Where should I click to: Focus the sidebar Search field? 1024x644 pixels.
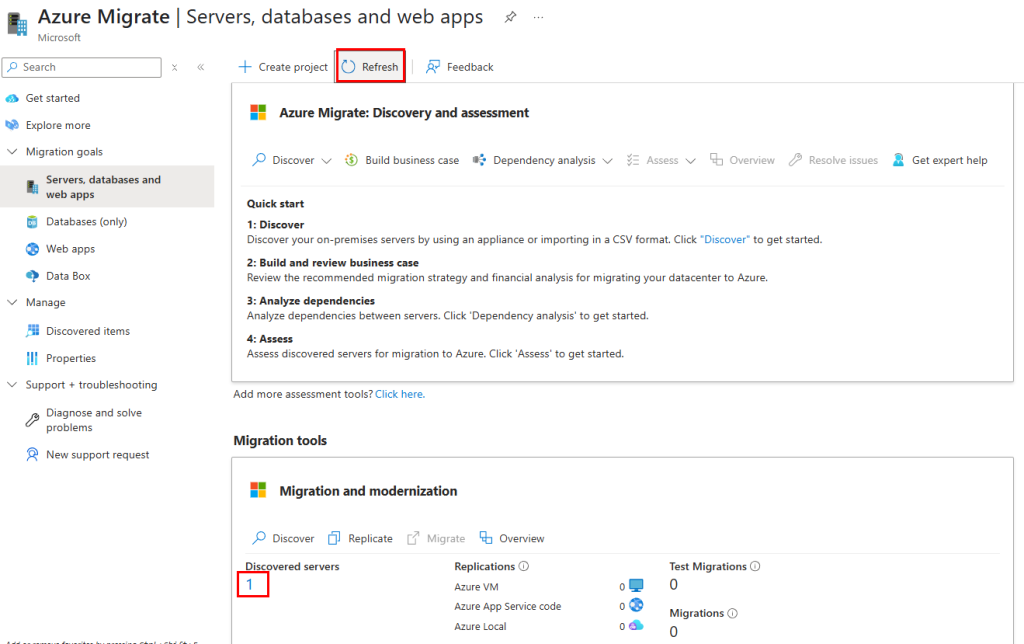(82, 67)
